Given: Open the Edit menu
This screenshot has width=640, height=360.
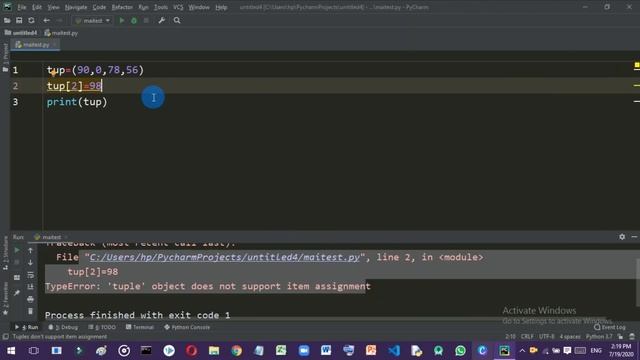Looking at the screenshot, I should click(37, 7).
